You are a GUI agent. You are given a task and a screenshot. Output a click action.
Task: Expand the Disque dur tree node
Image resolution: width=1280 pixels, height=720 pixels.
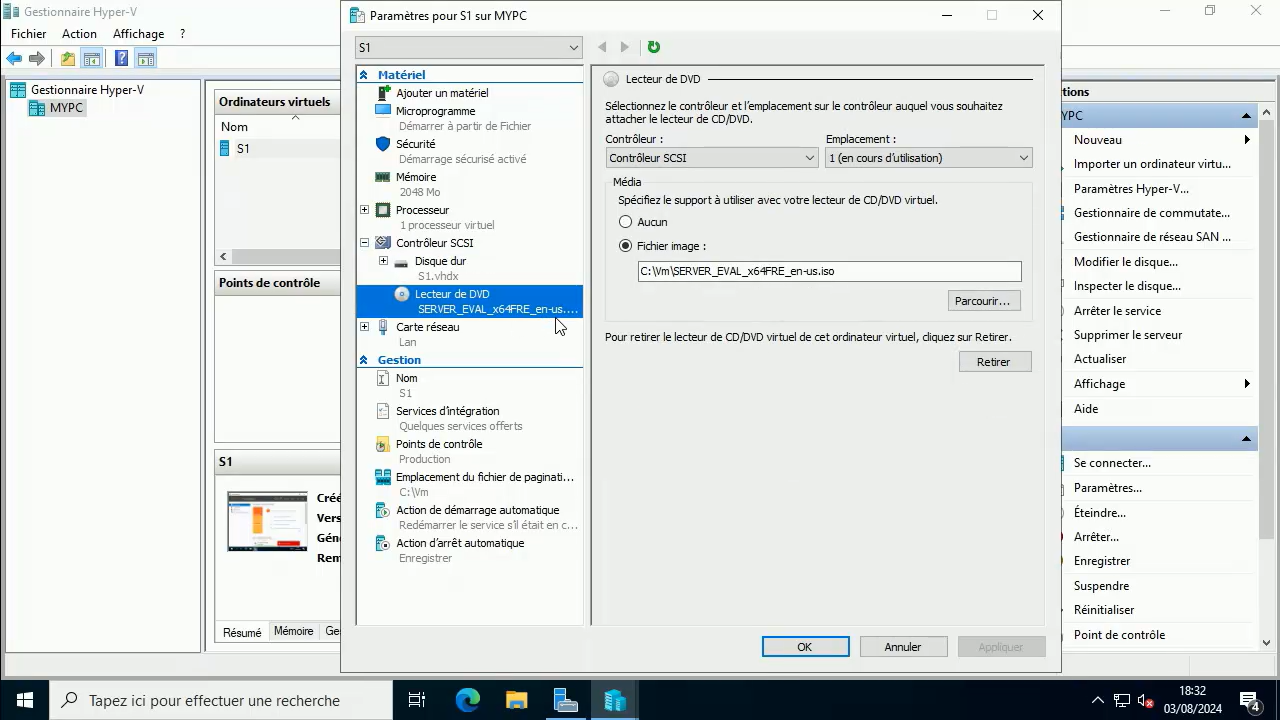384,261
